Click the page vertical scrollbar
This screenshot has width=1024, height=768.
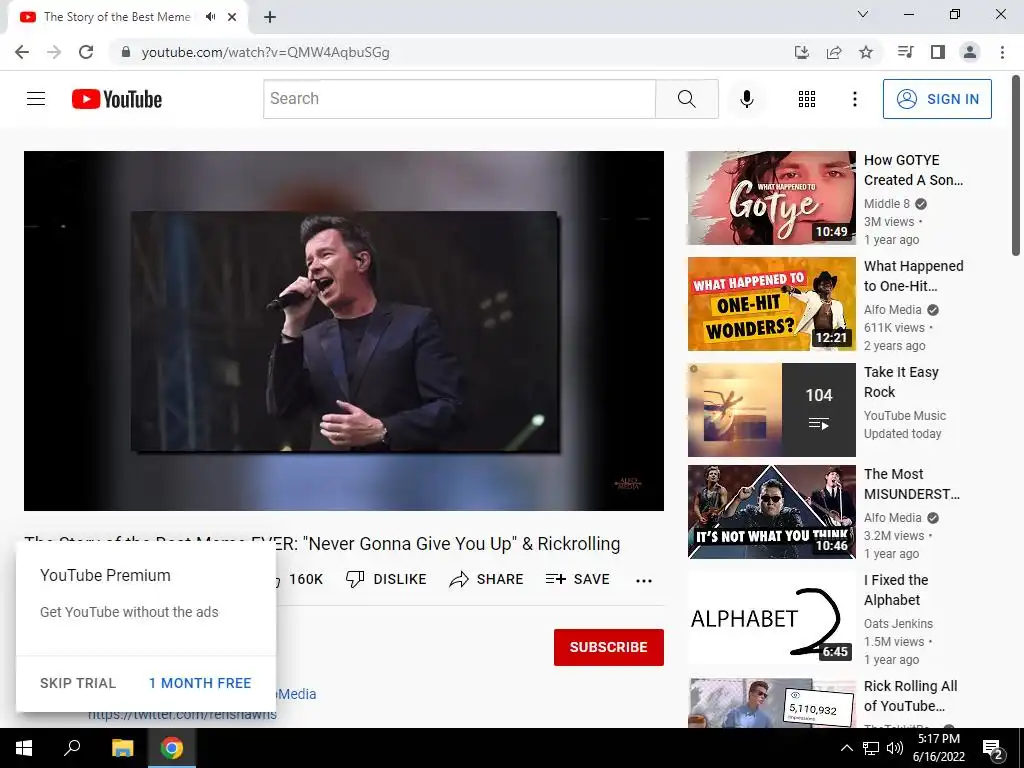(x=1016, y=167)
